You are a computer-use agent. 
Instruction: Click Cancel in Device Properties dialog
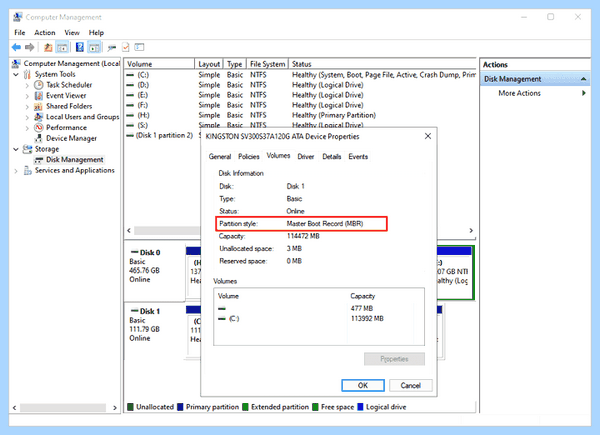point(411,385)
